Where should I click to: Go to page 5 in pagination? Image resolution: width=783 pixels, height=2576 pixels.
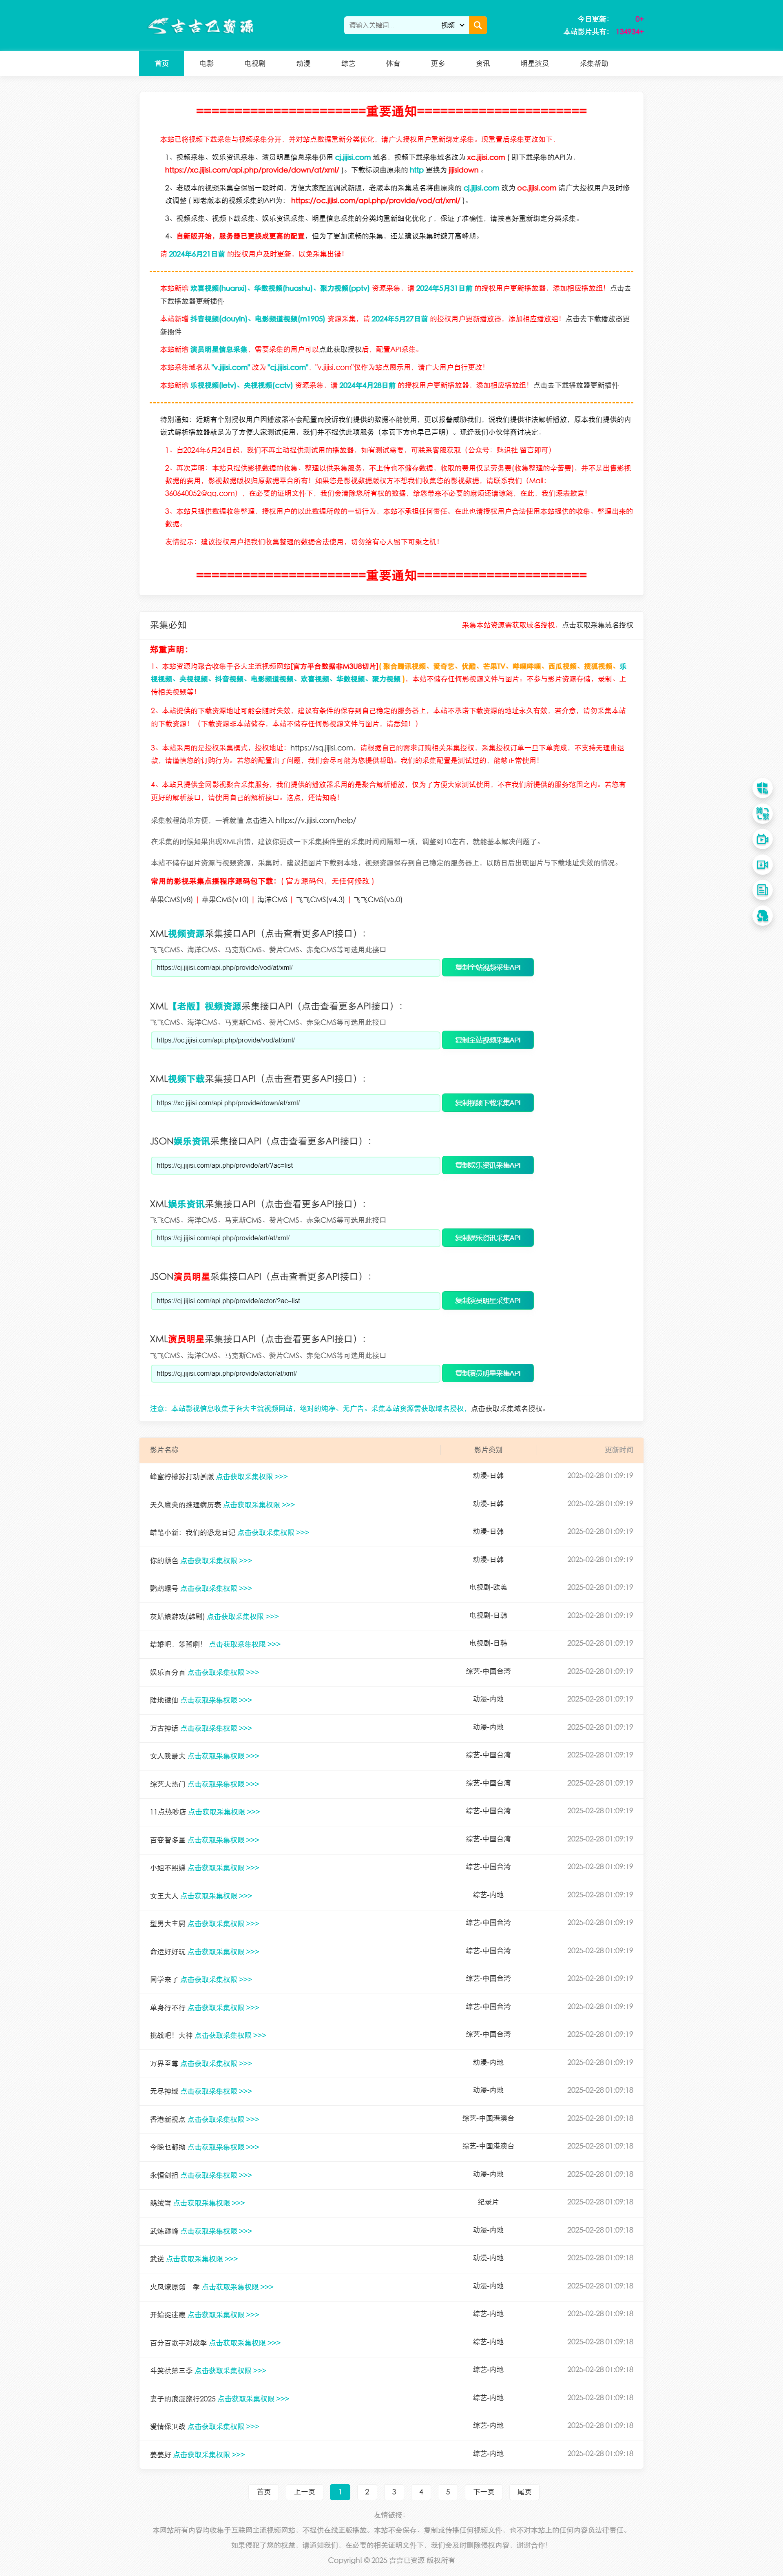click(448, 2491)
